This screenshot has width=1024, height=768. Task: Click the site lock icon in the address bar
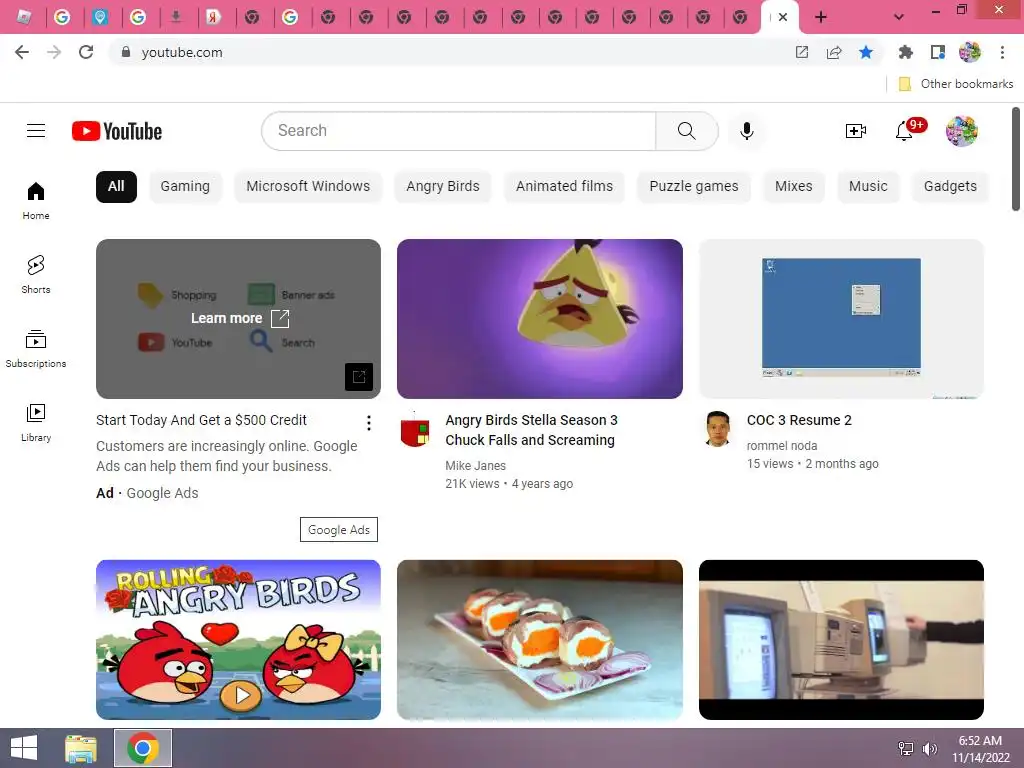pos(126,52)
